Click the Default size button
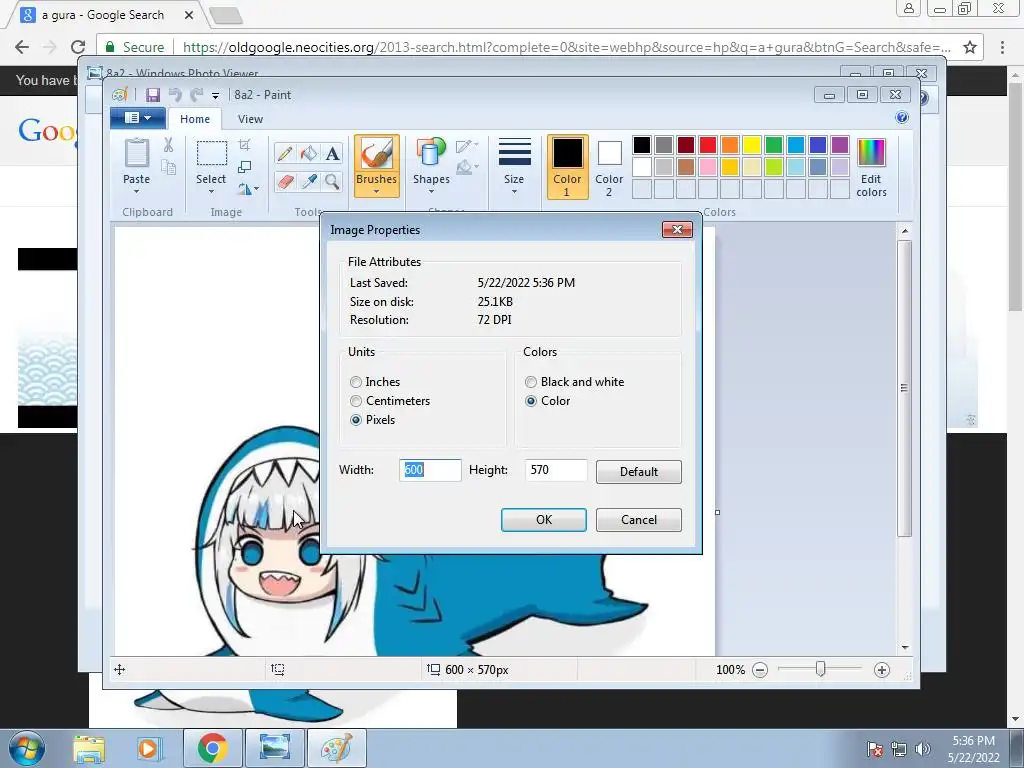The width and height of the screenshot is (1024, 768). pos(639,472)
